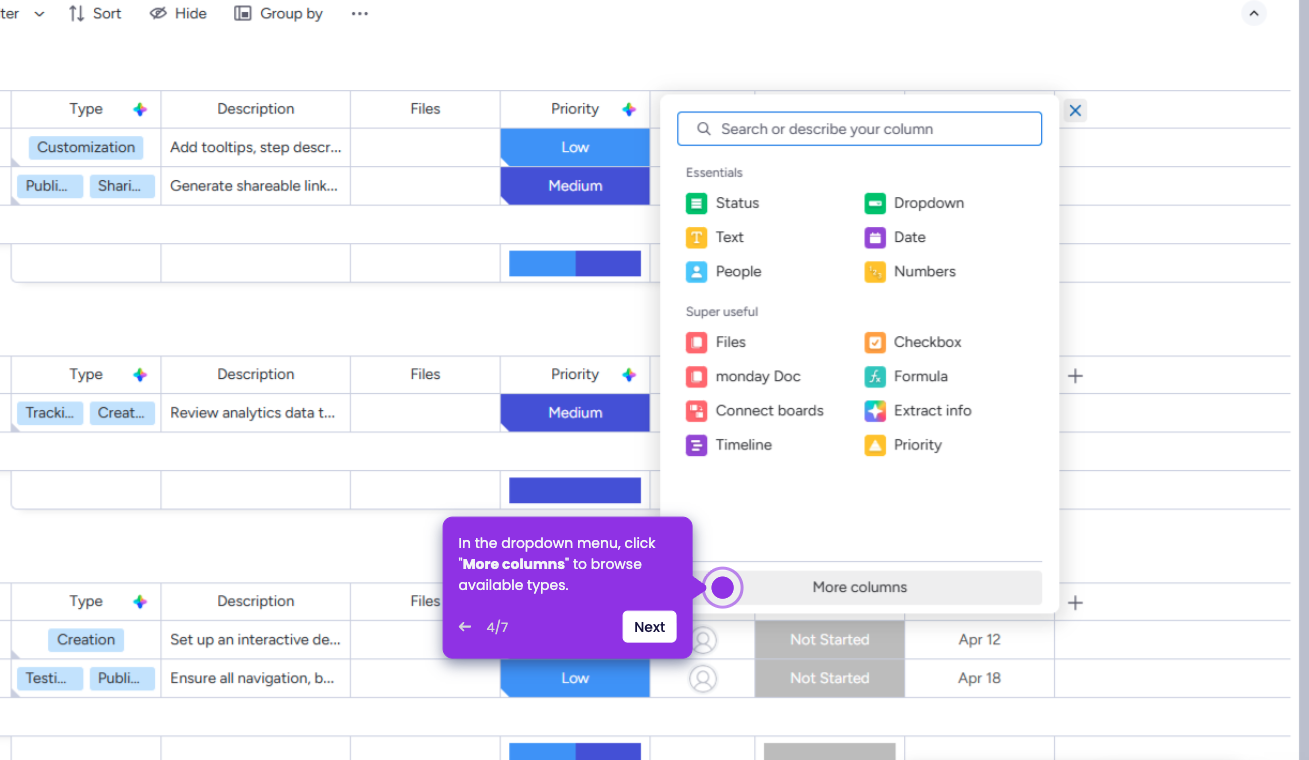Add a Connect boards column

click(755, 410)
